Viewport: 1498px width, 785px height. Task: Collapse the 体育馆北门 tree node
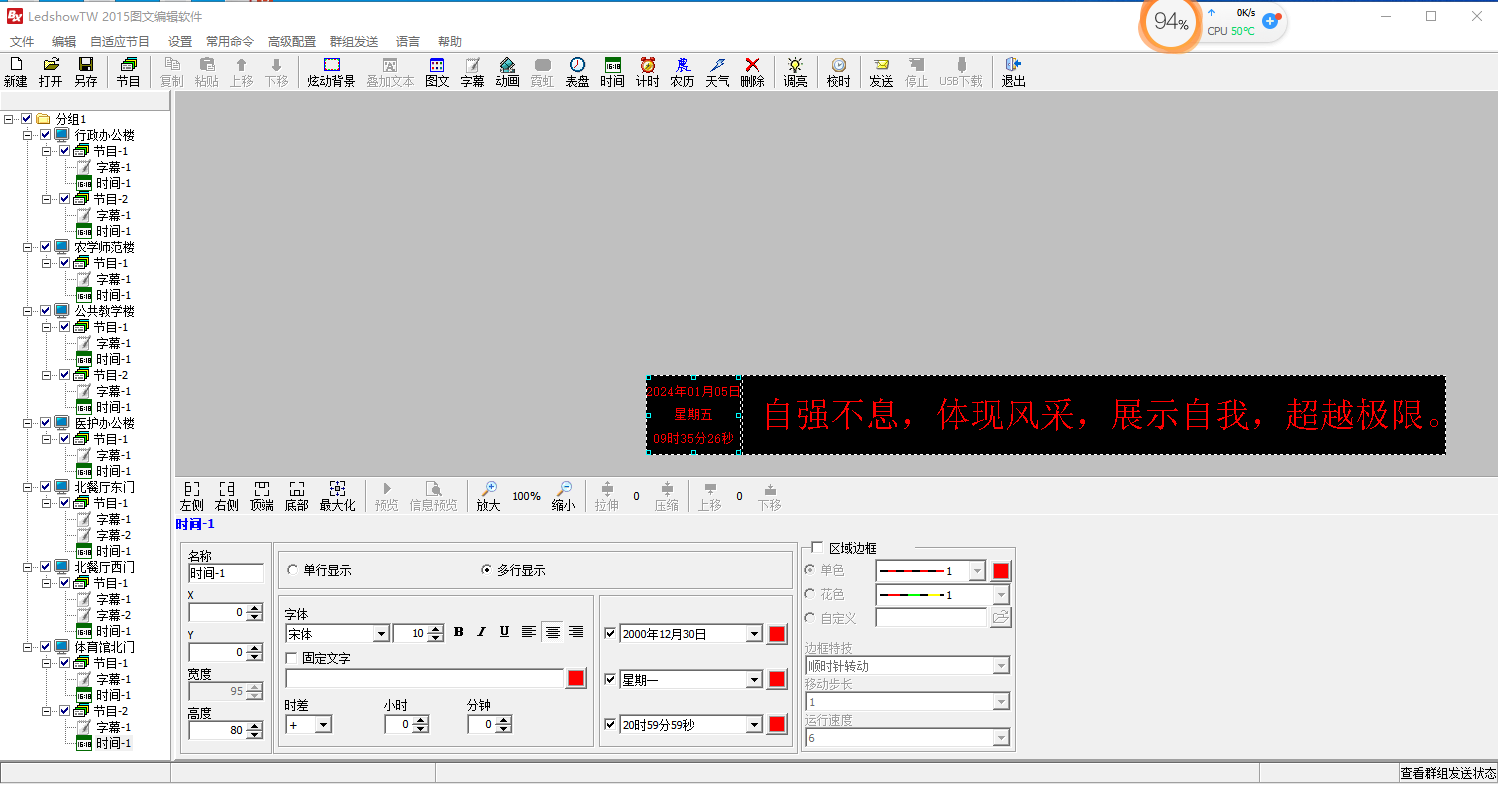point(27,646)
